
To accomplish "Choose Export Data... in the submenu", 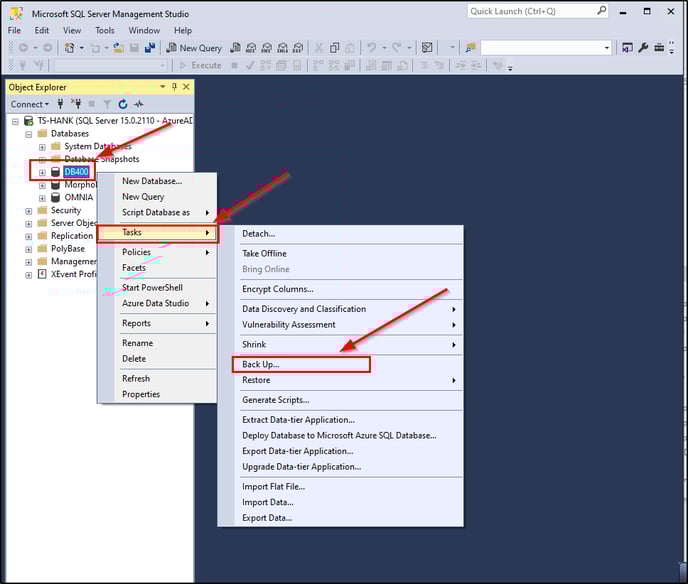I will click(340, 518).
